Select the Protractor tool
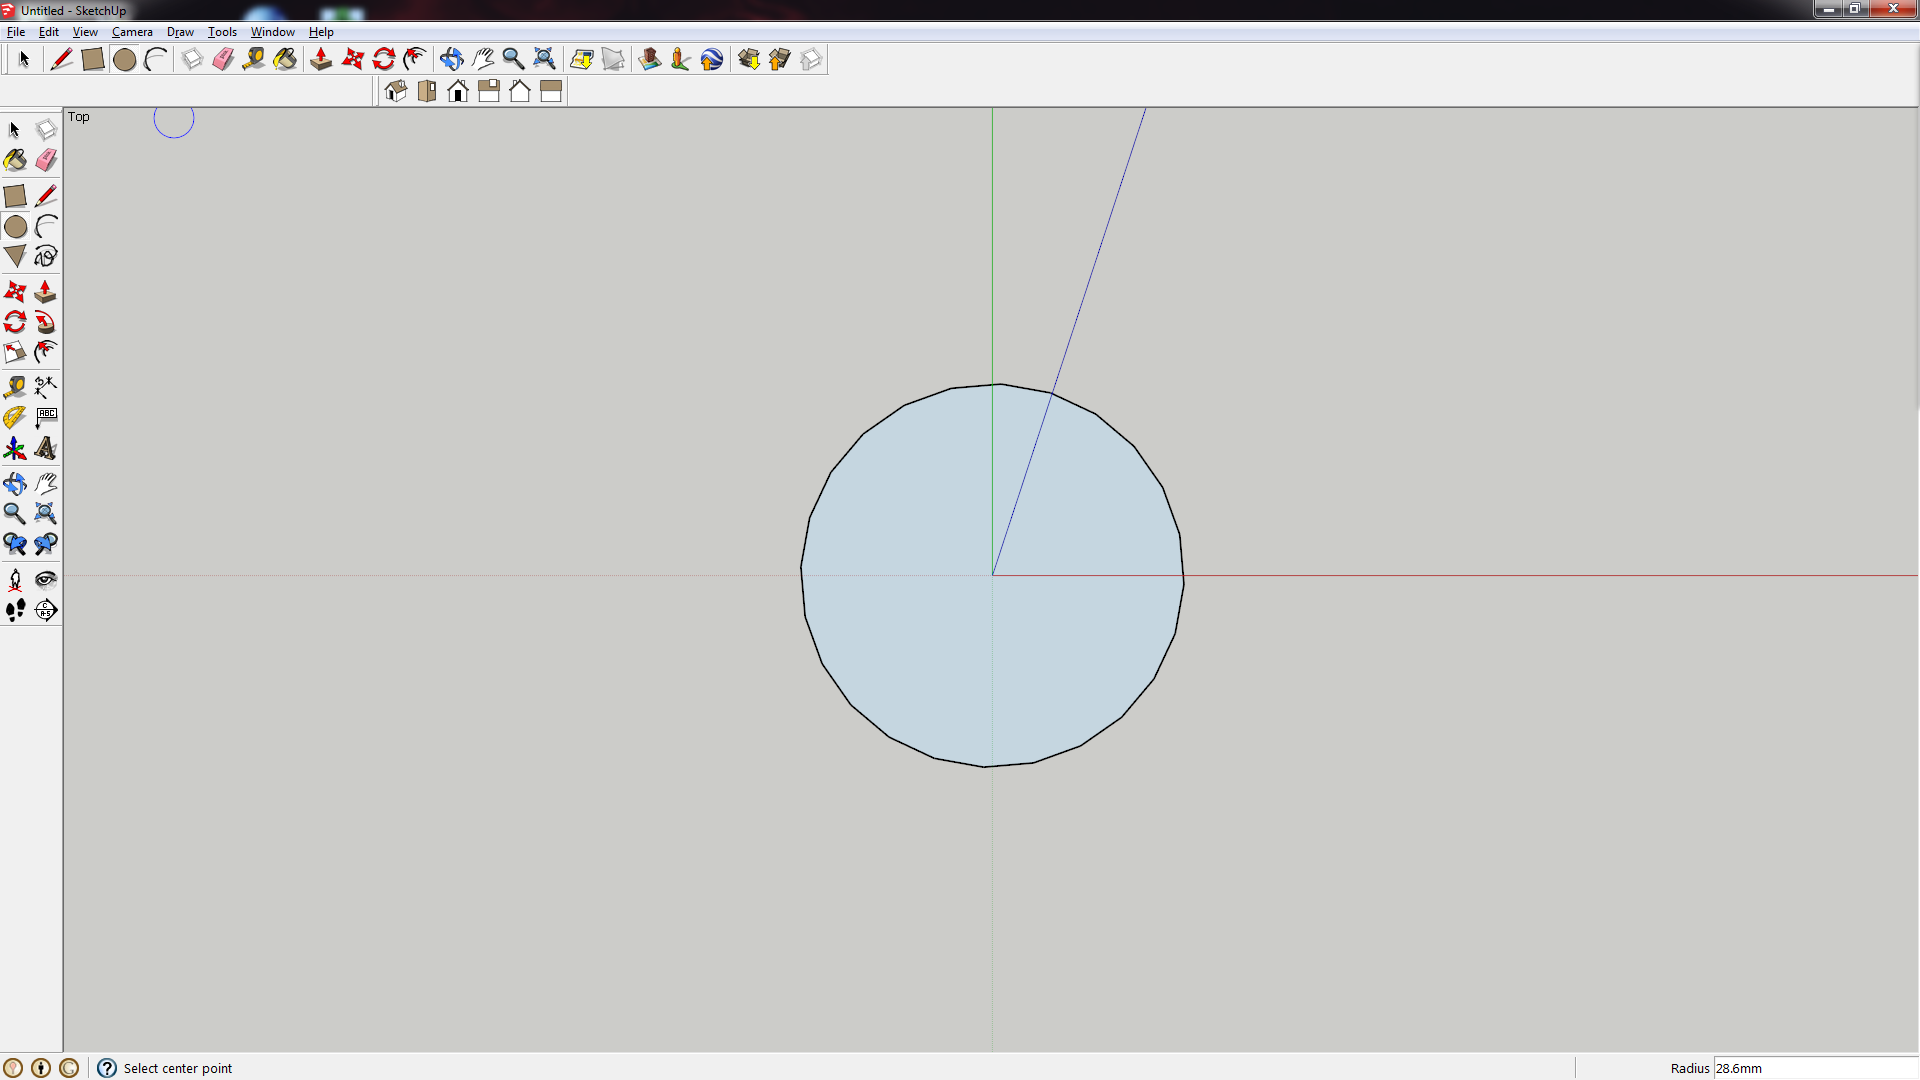1920x1080 pixels. coord(15,417)
